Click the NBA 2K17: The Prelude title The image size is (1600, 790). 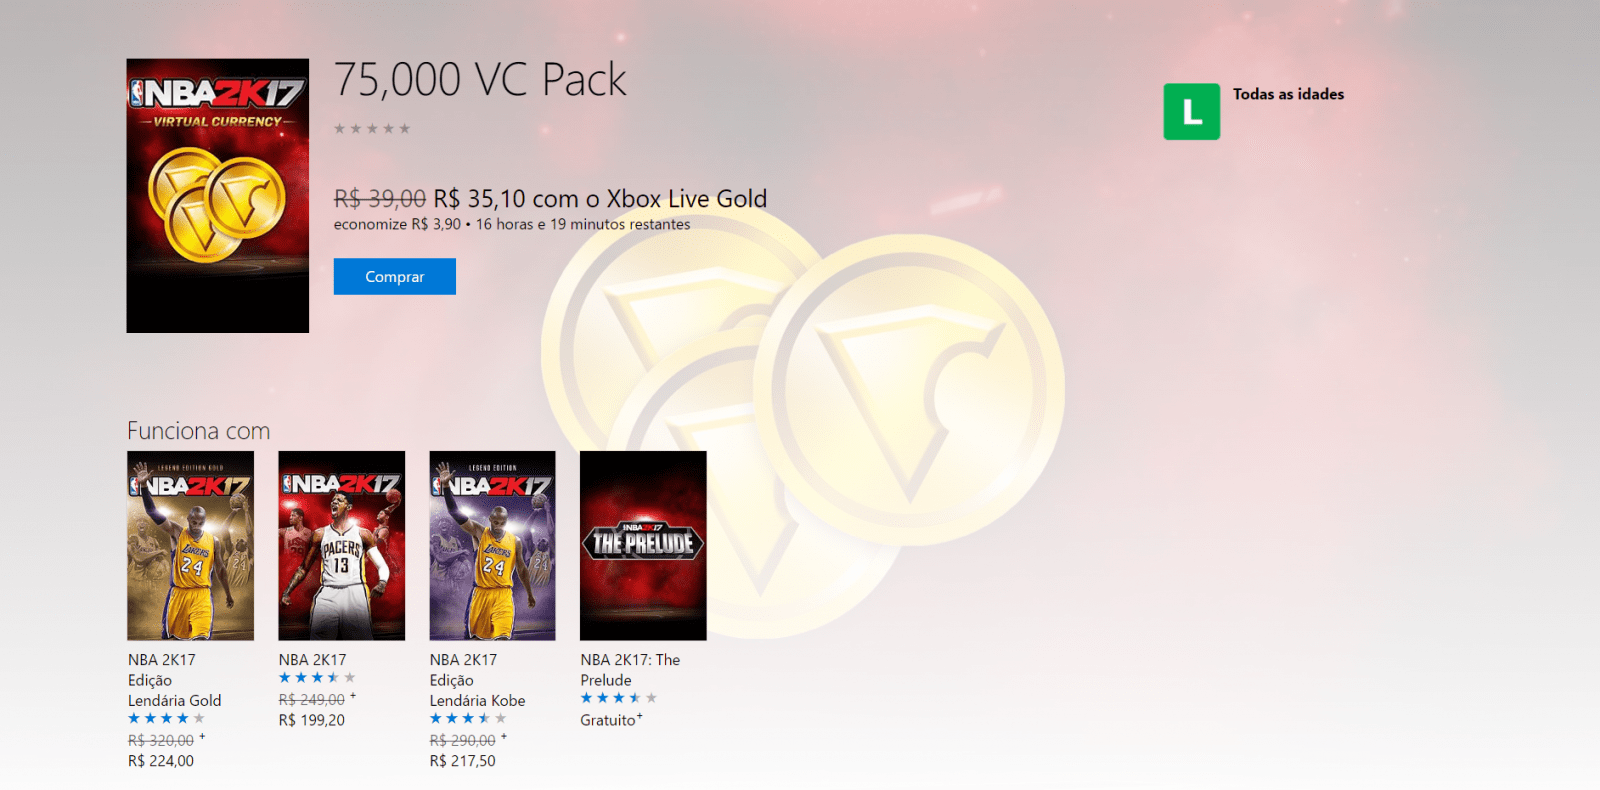tap(630, 670)
